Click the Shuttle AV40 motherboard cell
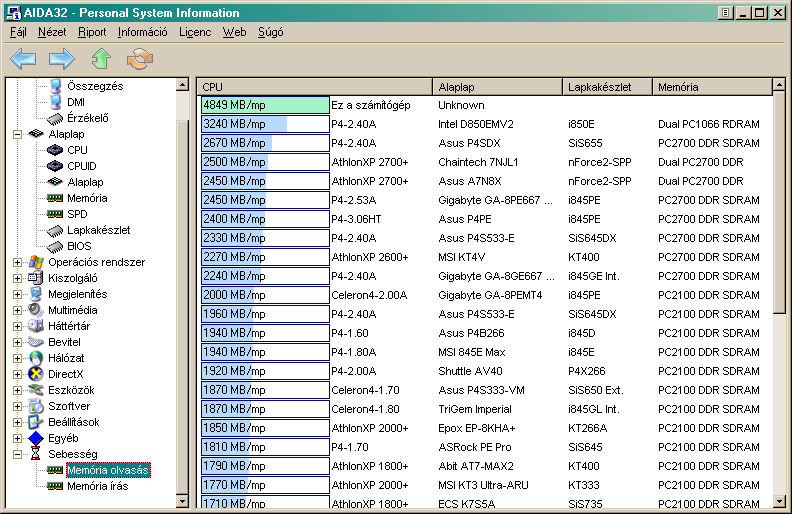The height and width of the screenshot is (514, 792). click(470, 371)
